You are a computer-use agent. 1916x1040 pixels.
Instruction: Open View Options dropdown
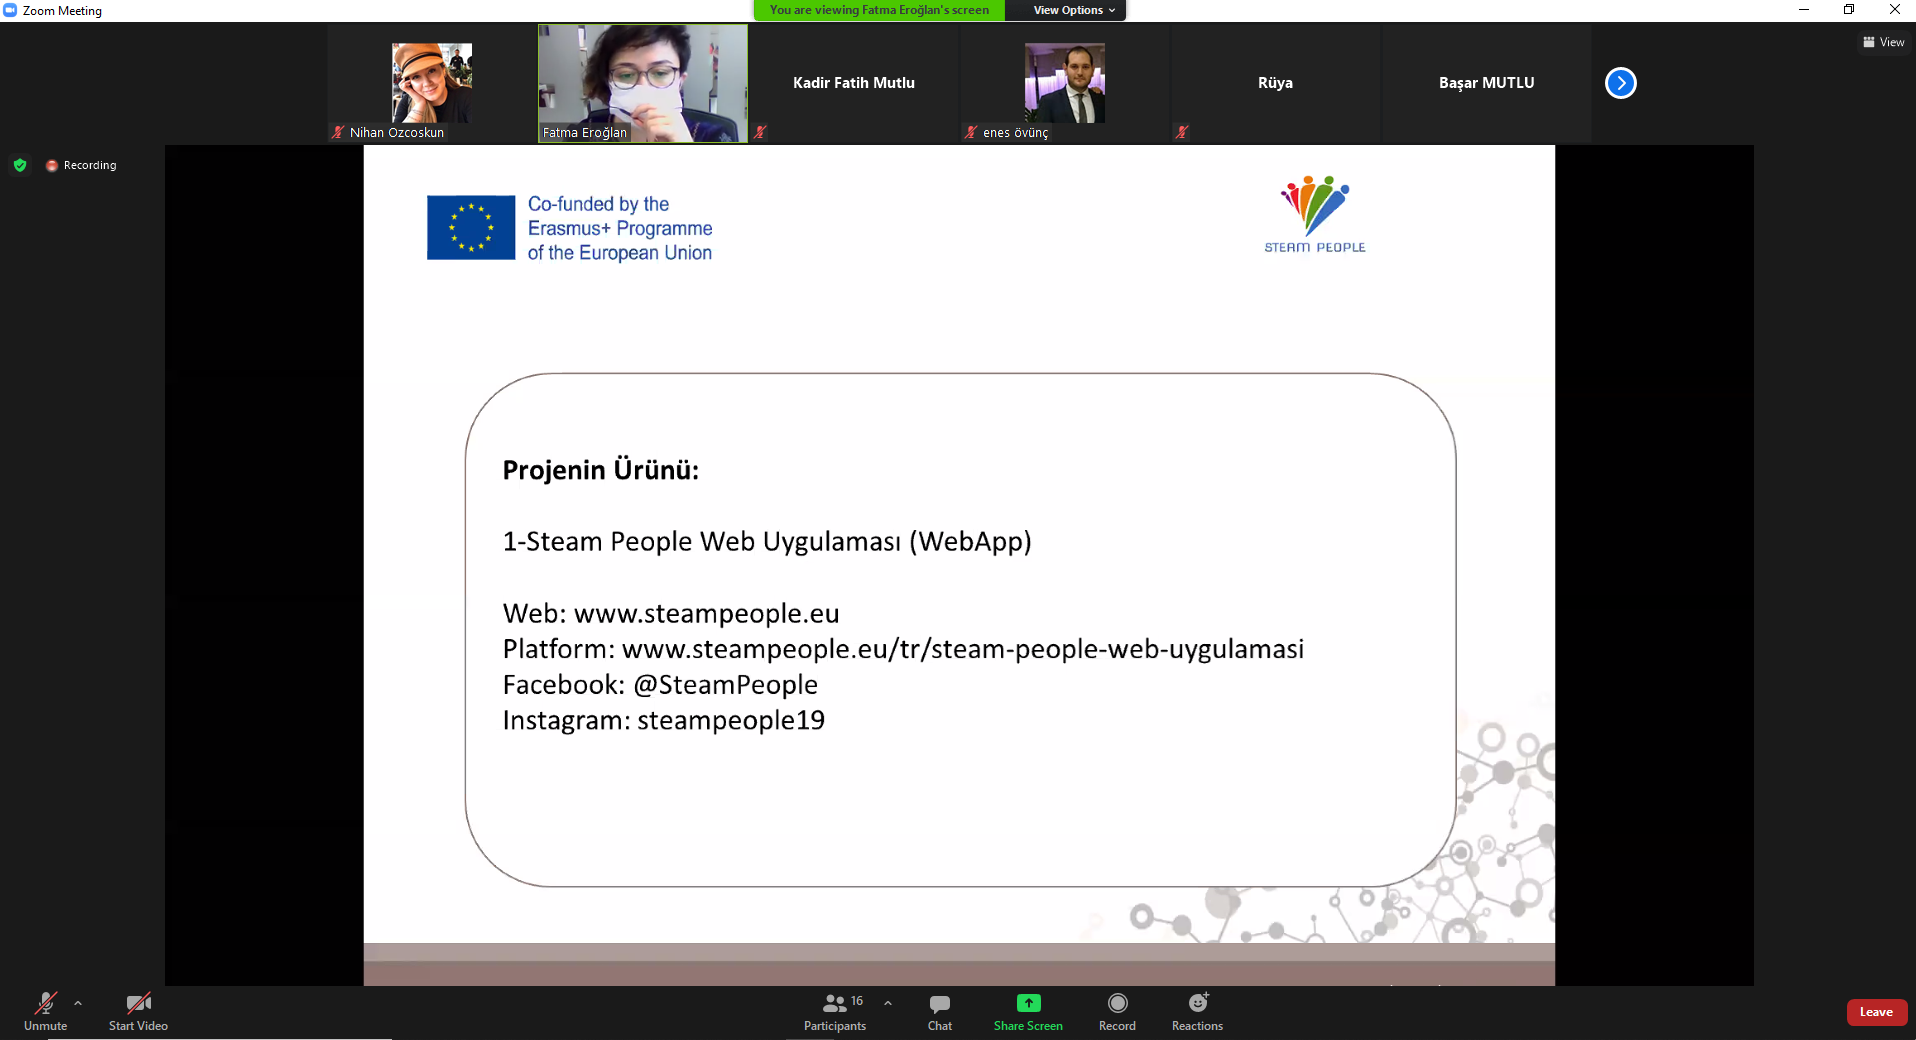tap(1073, 10)
